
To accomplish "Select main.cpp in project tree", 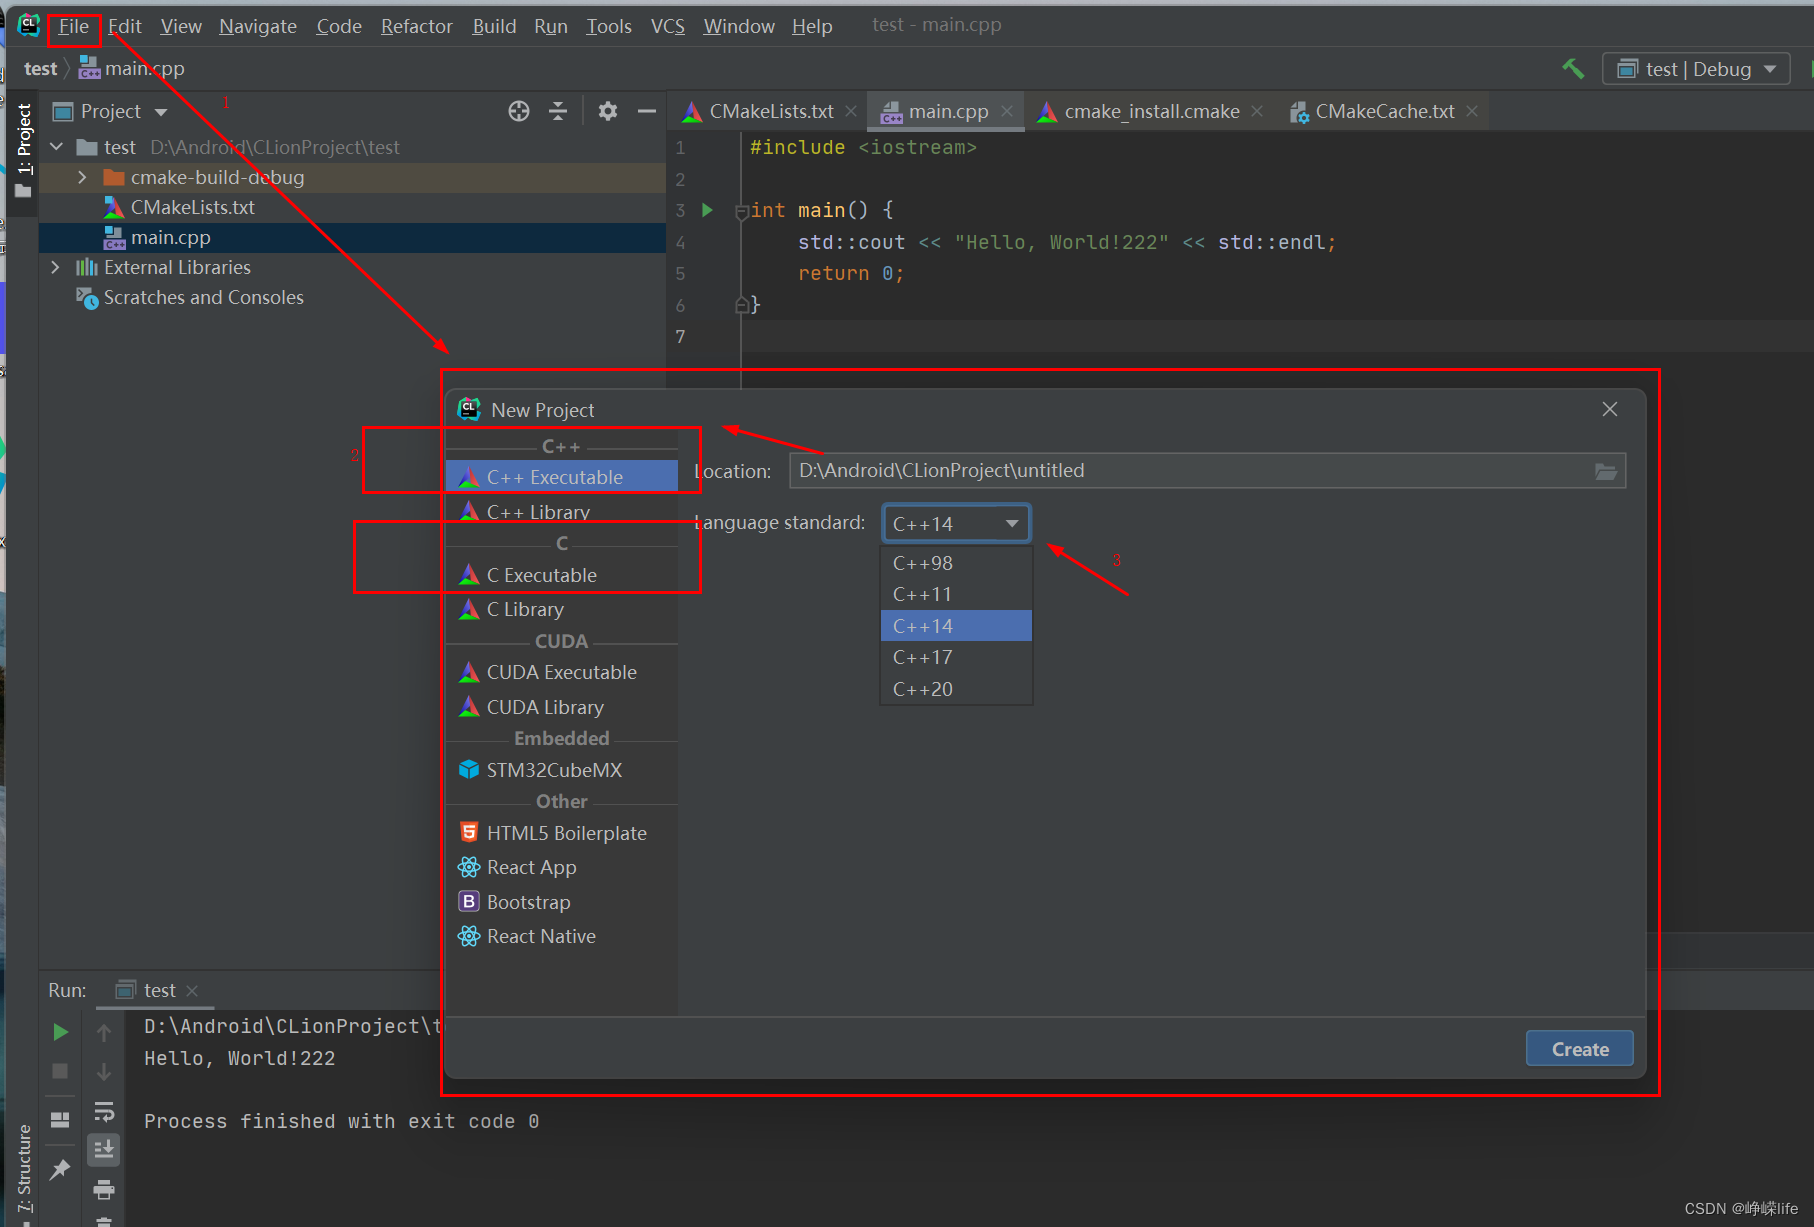I will 170,237.
